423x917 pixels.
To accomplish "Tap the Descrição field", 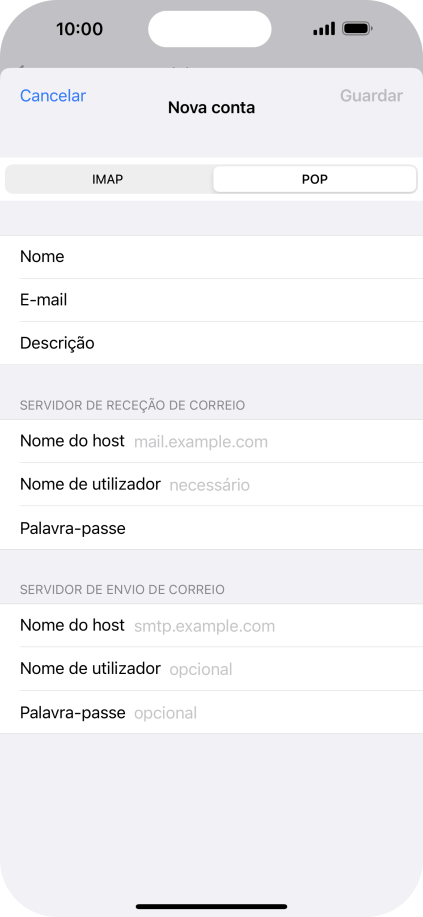I will pyautogui.click(x=211, y=343).
